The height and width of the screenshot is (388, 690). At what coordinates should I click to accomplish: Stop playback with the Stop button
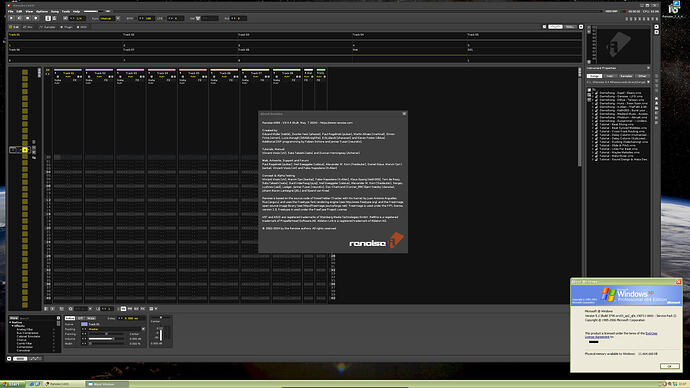tap(27, 18)
